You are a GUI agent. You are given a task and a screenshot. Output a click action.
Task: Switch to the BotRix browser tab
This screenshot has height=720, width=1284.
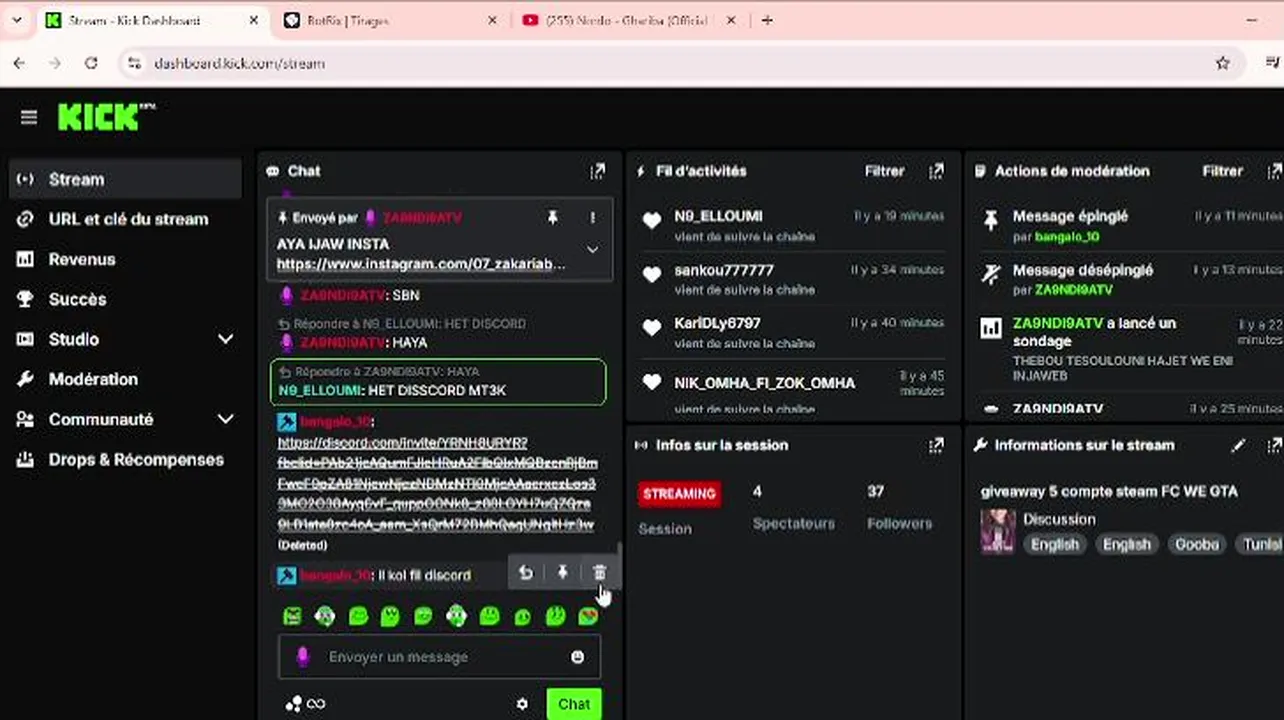[390, 20]
